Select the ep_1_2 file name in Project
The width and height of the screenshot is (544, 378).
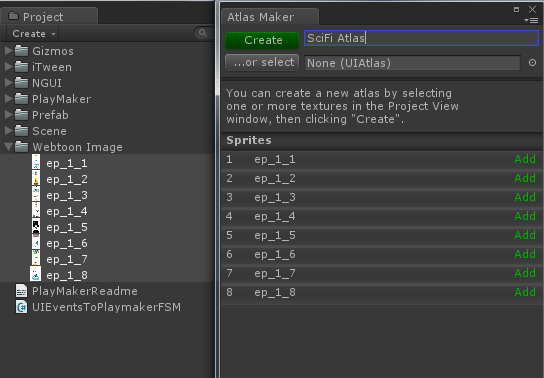point(67,180)
